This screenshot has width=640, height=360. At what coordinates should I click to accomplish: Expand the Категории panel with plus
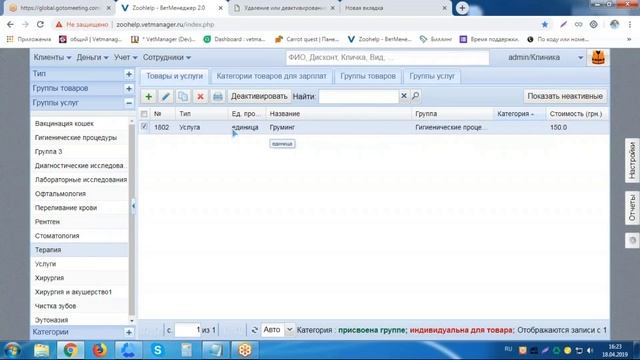[x=129, y=332]
